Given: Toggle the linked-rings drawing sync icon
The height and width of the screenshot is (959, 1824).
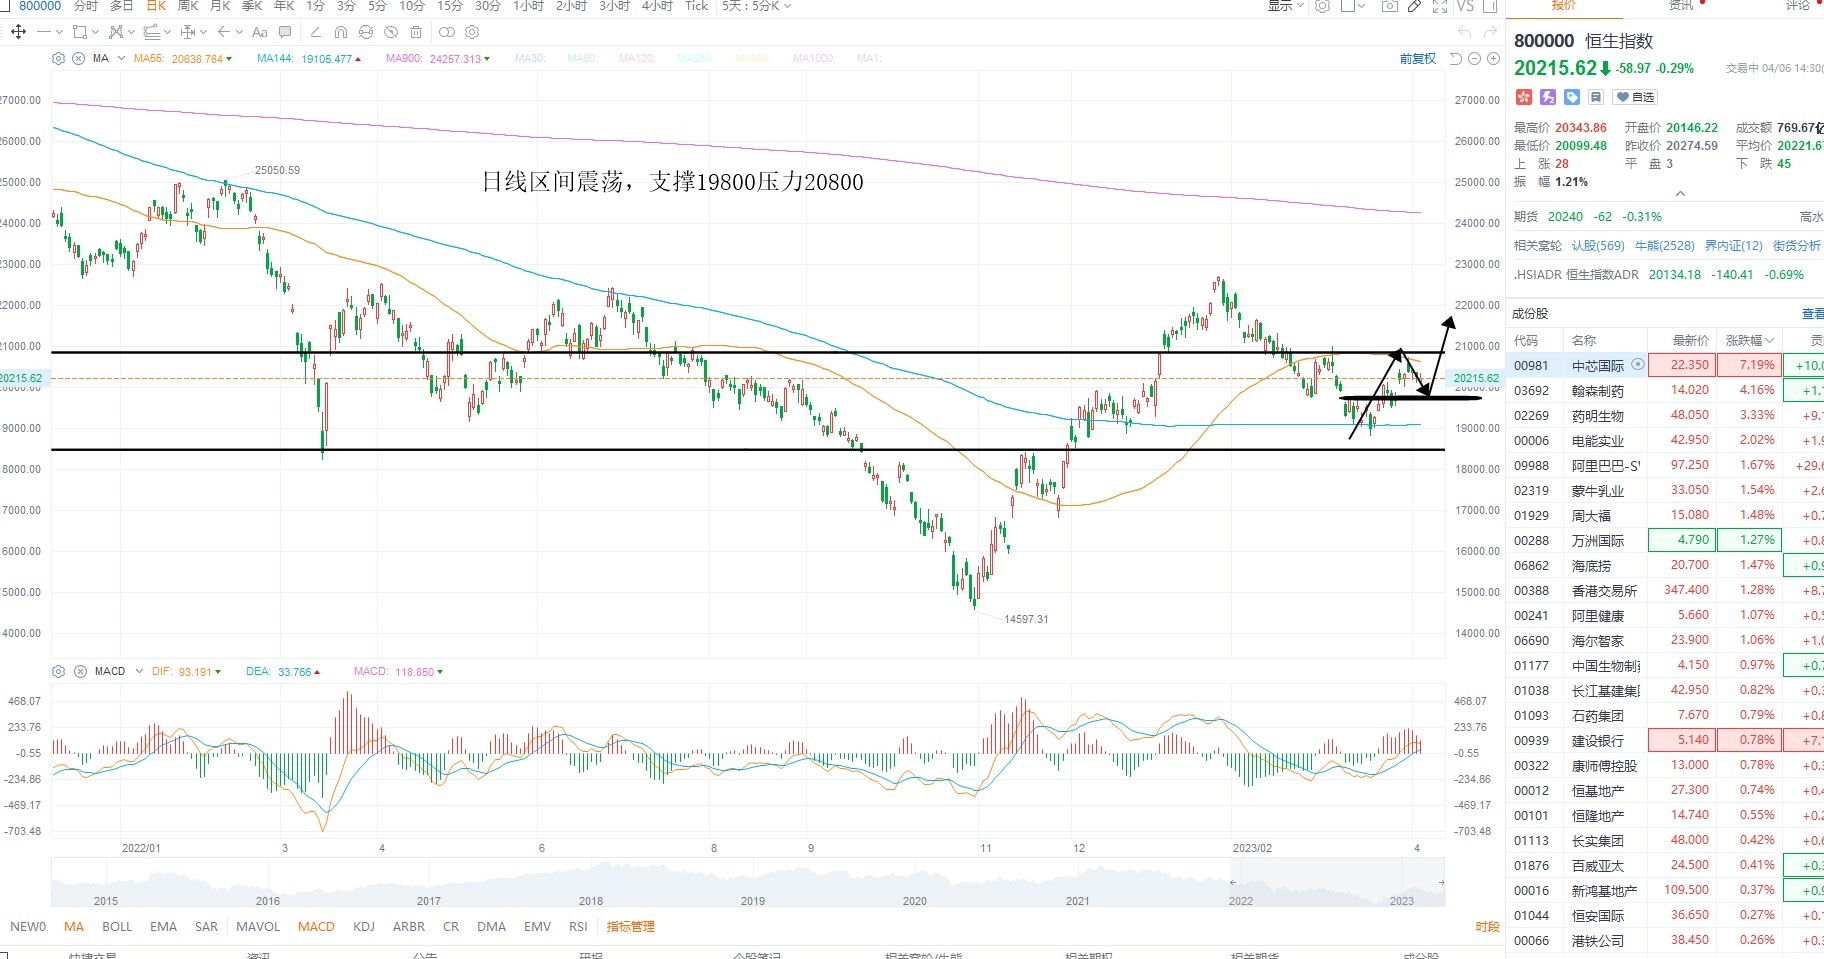Looking at the screenshot, I should (x=447, y=32).
